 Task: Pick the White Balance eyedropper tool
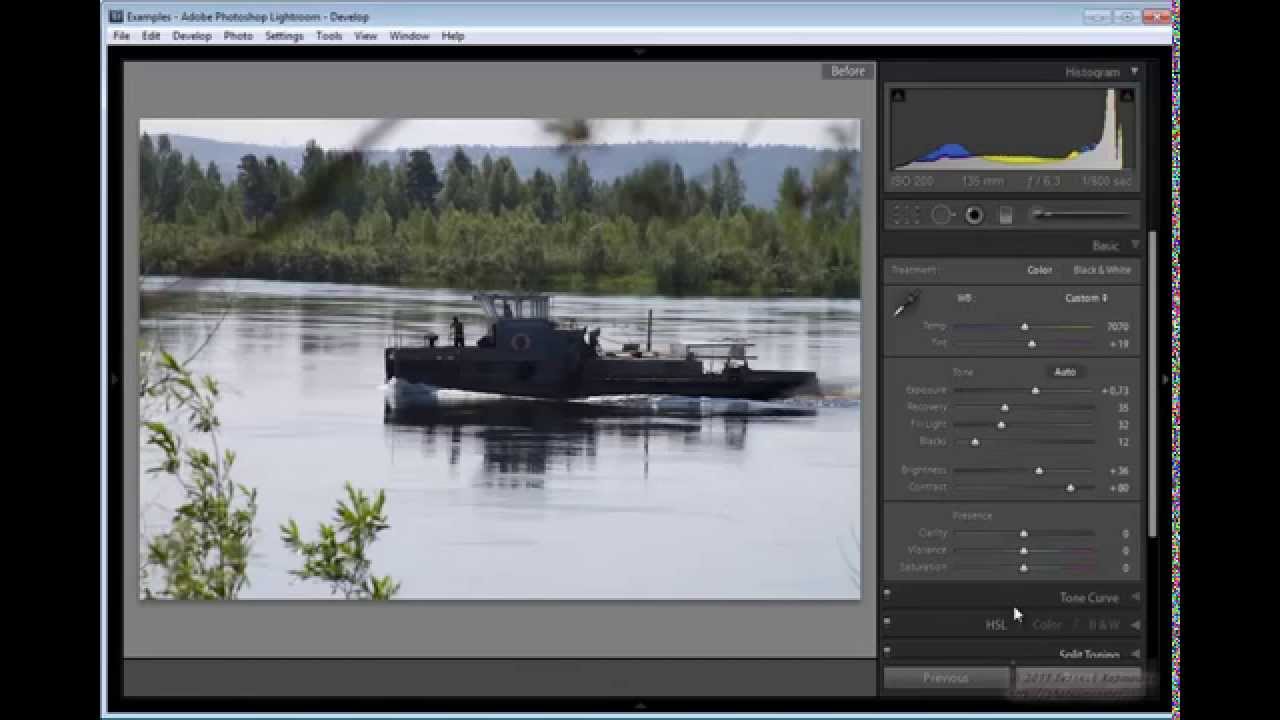(907, 305)
